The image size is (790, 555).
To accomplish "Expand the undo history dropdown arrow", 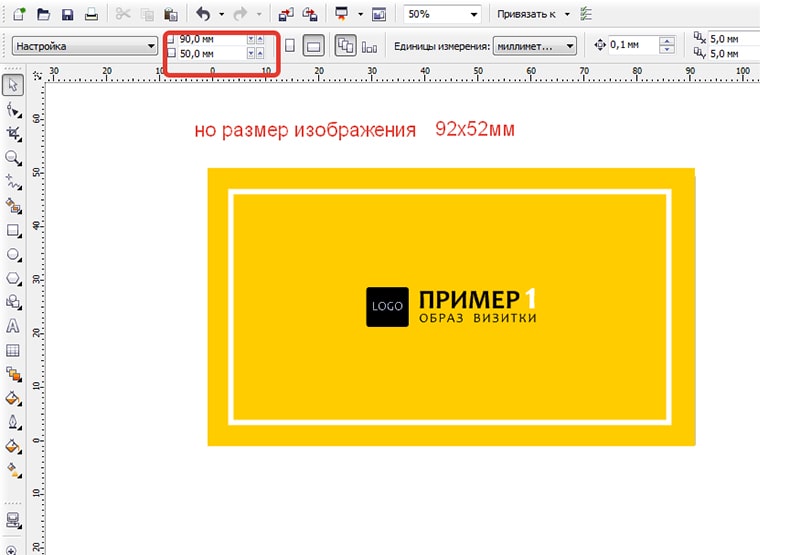I will pyautogui.click(x=221, y=14).
